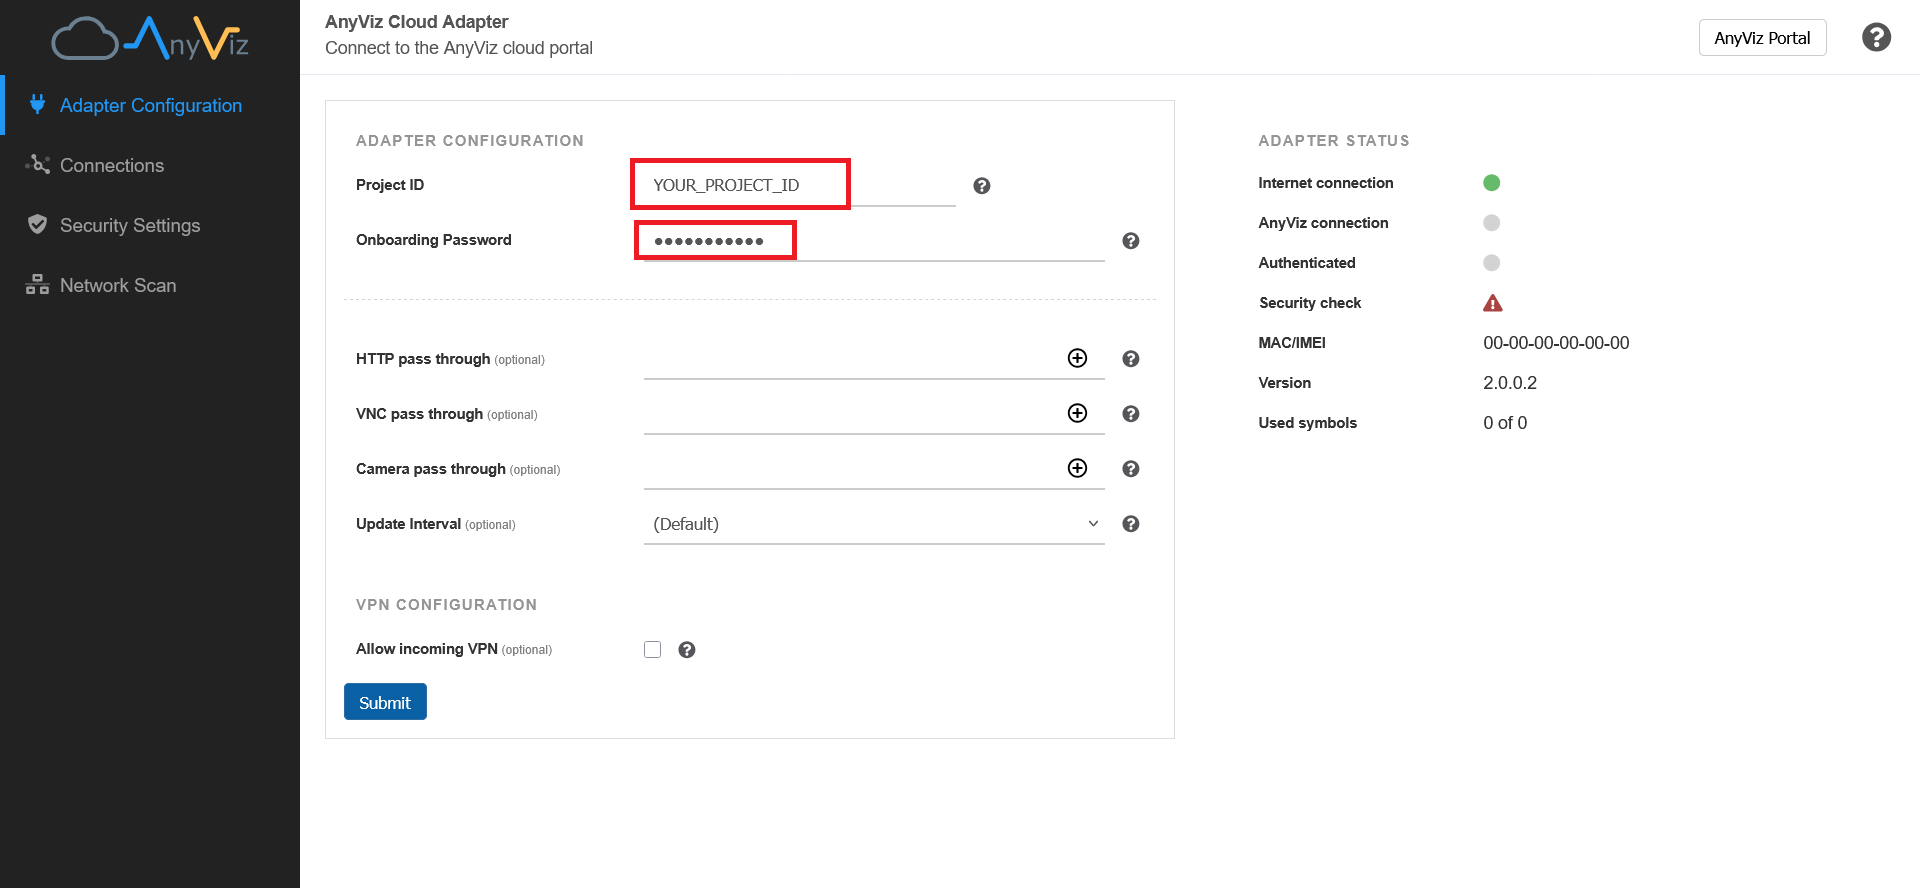1920x888 pixels.
Task: Click the 'Security check' status label
Action: pos(1310,303)
